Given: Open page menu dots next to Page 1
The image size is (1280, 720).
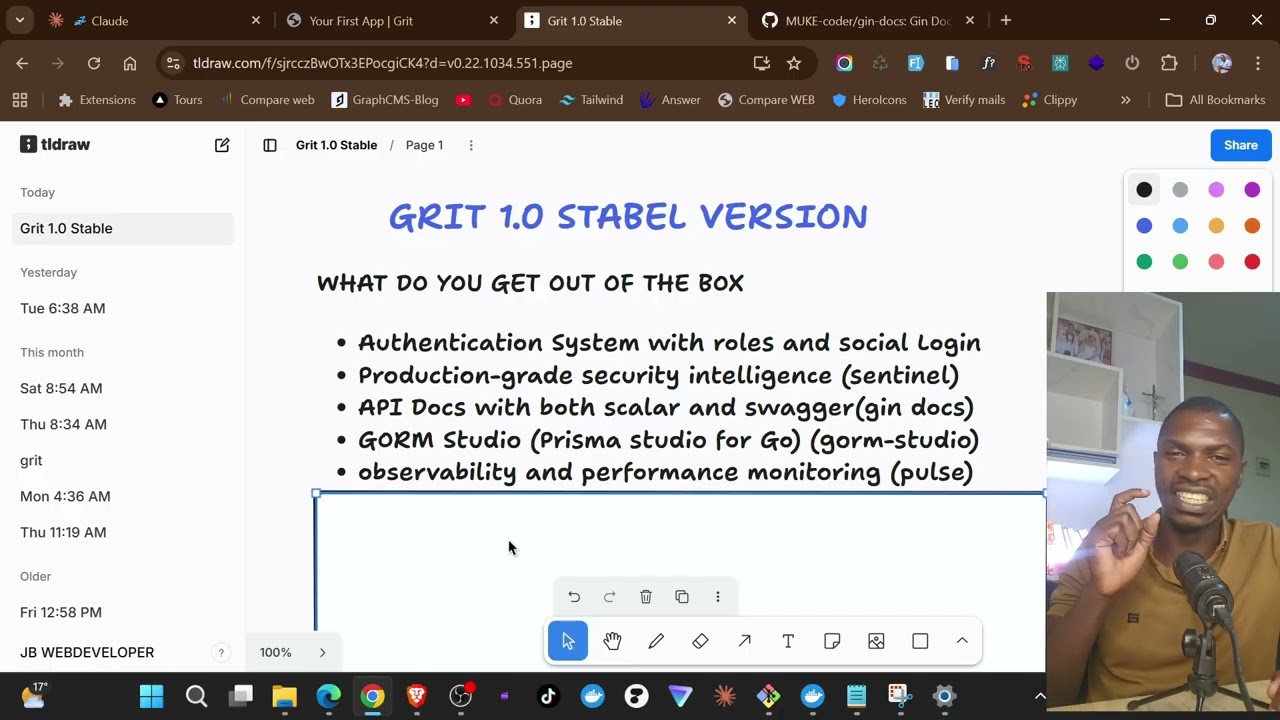Looking at the screenshot, I should click(471, 145).
